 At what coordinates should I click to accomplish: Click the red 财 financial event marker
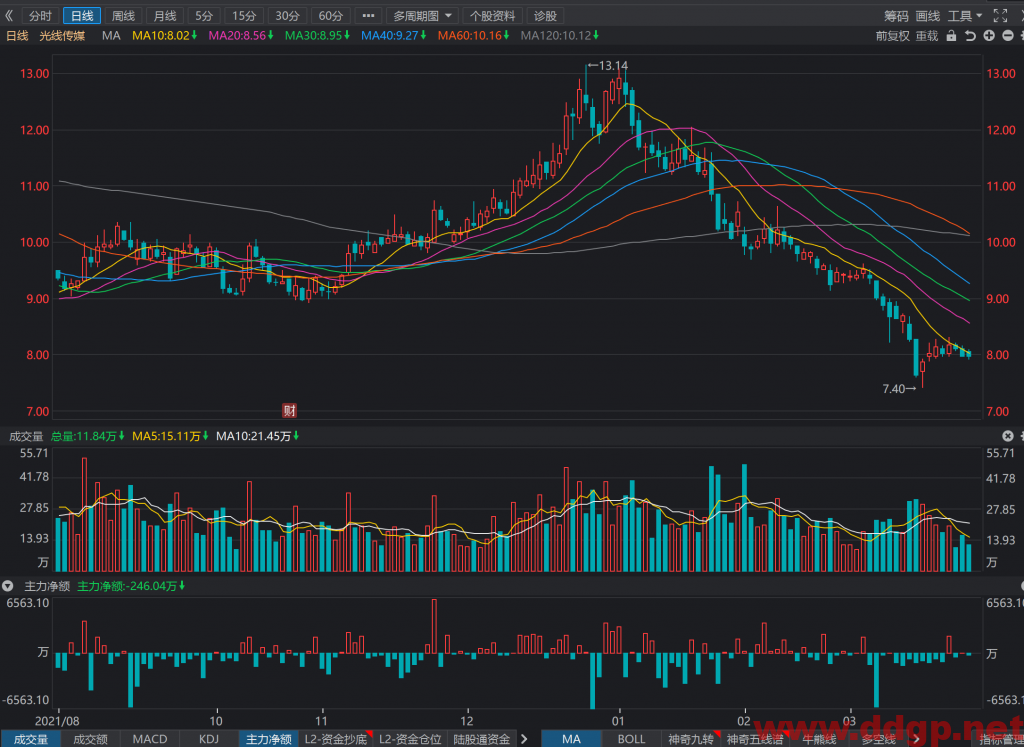[x=289, y=410]
